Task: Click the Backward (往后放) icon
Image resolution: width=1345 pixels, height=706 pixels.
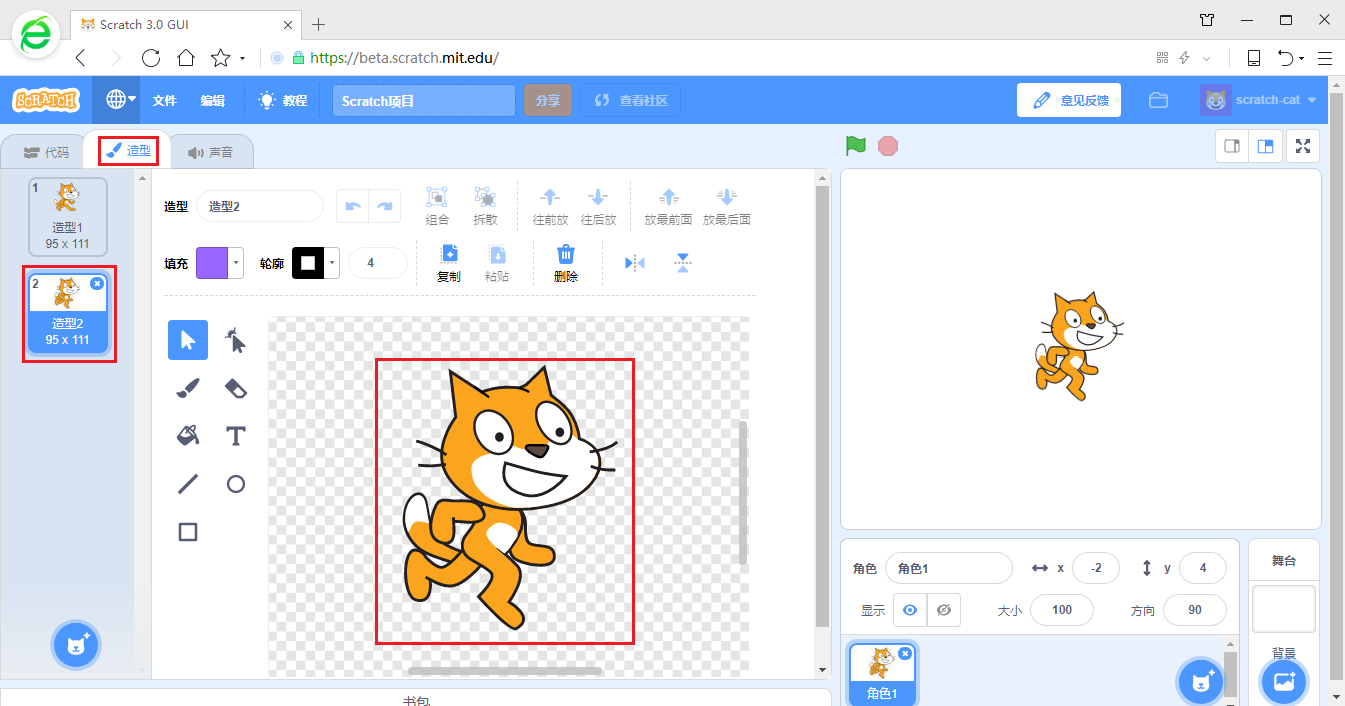Action: [x=597, y=197]
